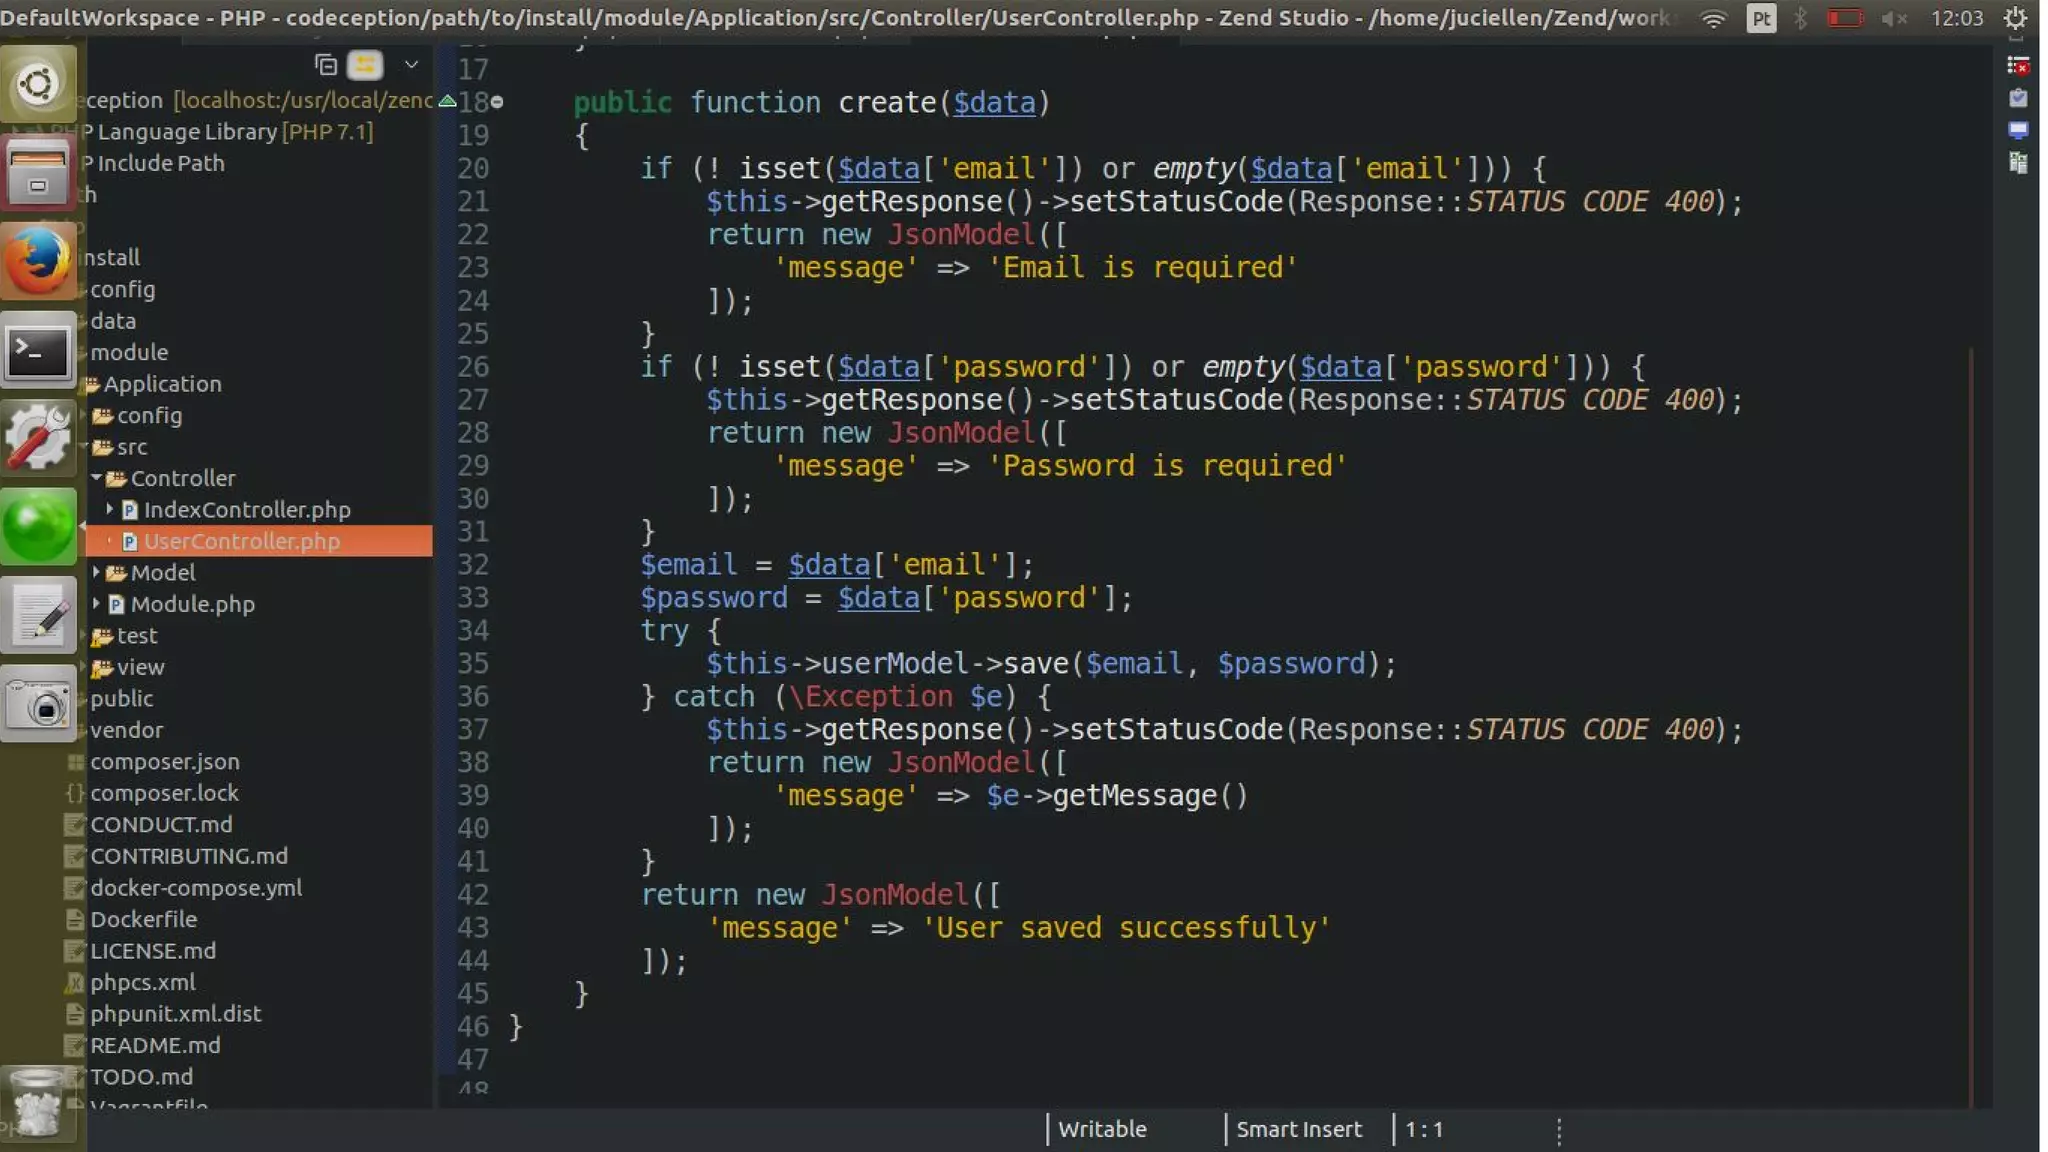Open the Console view monitor icon
The width and height of the screenshot is (2048, 1152).
click(2018, 131)
